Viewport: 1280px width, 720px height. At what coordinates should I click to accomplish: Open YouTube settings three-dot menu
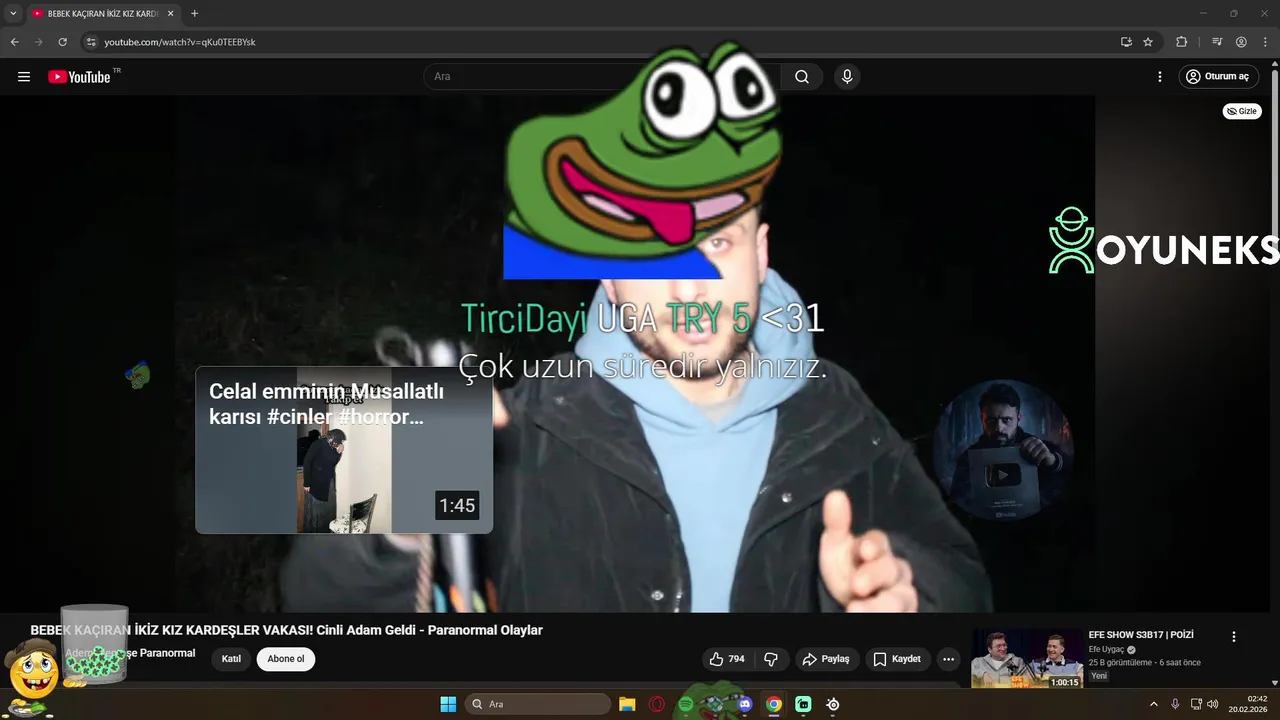click(x=1160, y=77)
